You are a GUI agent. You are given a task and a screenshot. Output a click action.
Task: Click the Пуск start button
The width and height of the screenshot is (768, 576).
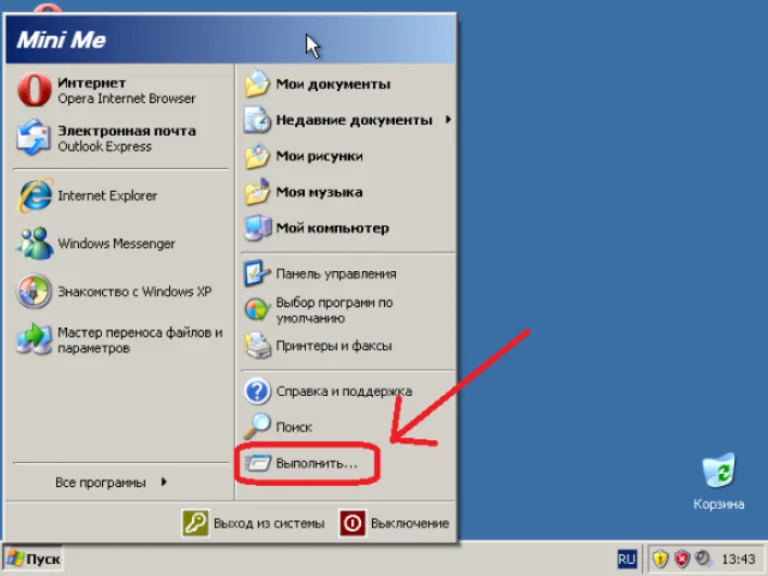(33, 559)
